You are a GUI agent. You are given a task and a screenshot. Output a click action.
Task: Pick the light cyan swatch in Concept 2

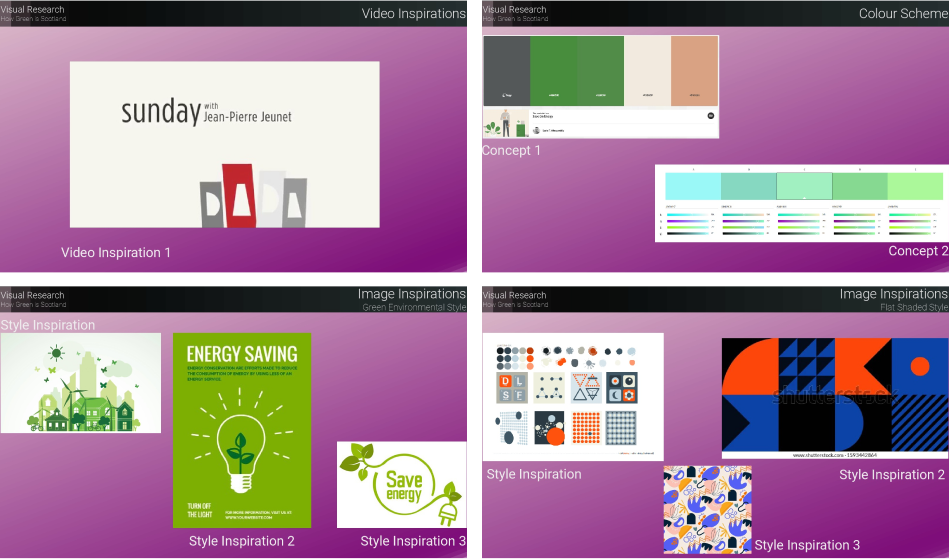pyautogui.click(x=693, y=186)
